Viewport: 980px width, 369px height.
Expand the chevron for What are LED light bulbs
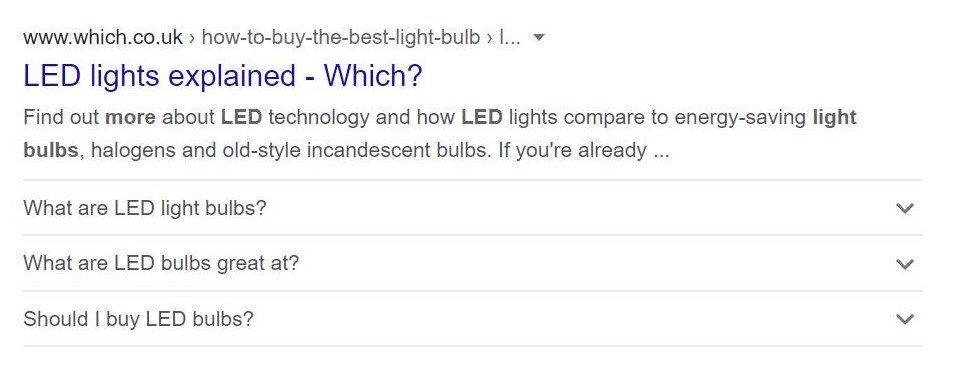point(904,208)
